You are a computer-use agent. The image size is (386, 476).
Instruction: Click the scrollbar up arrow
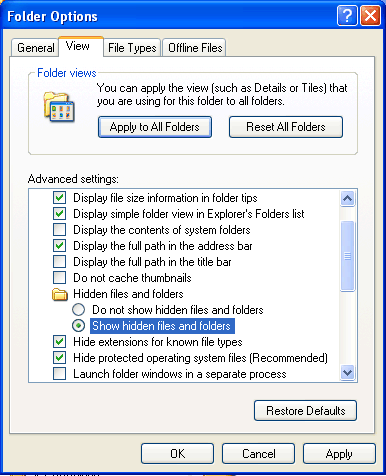347,199
